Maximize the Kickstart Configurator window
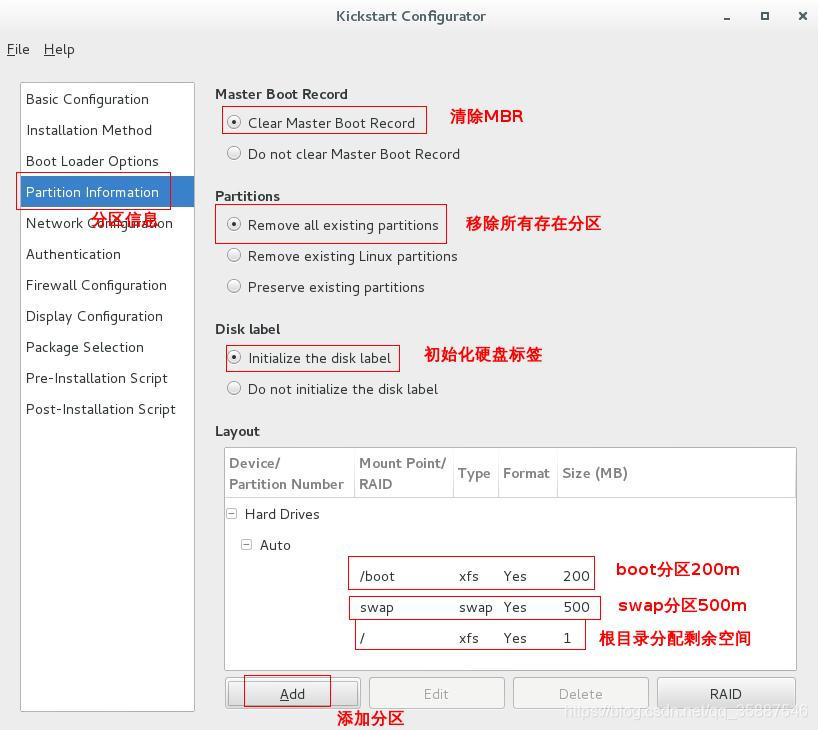The width and height of the screenshot is (818, 730). click(764, 16)
